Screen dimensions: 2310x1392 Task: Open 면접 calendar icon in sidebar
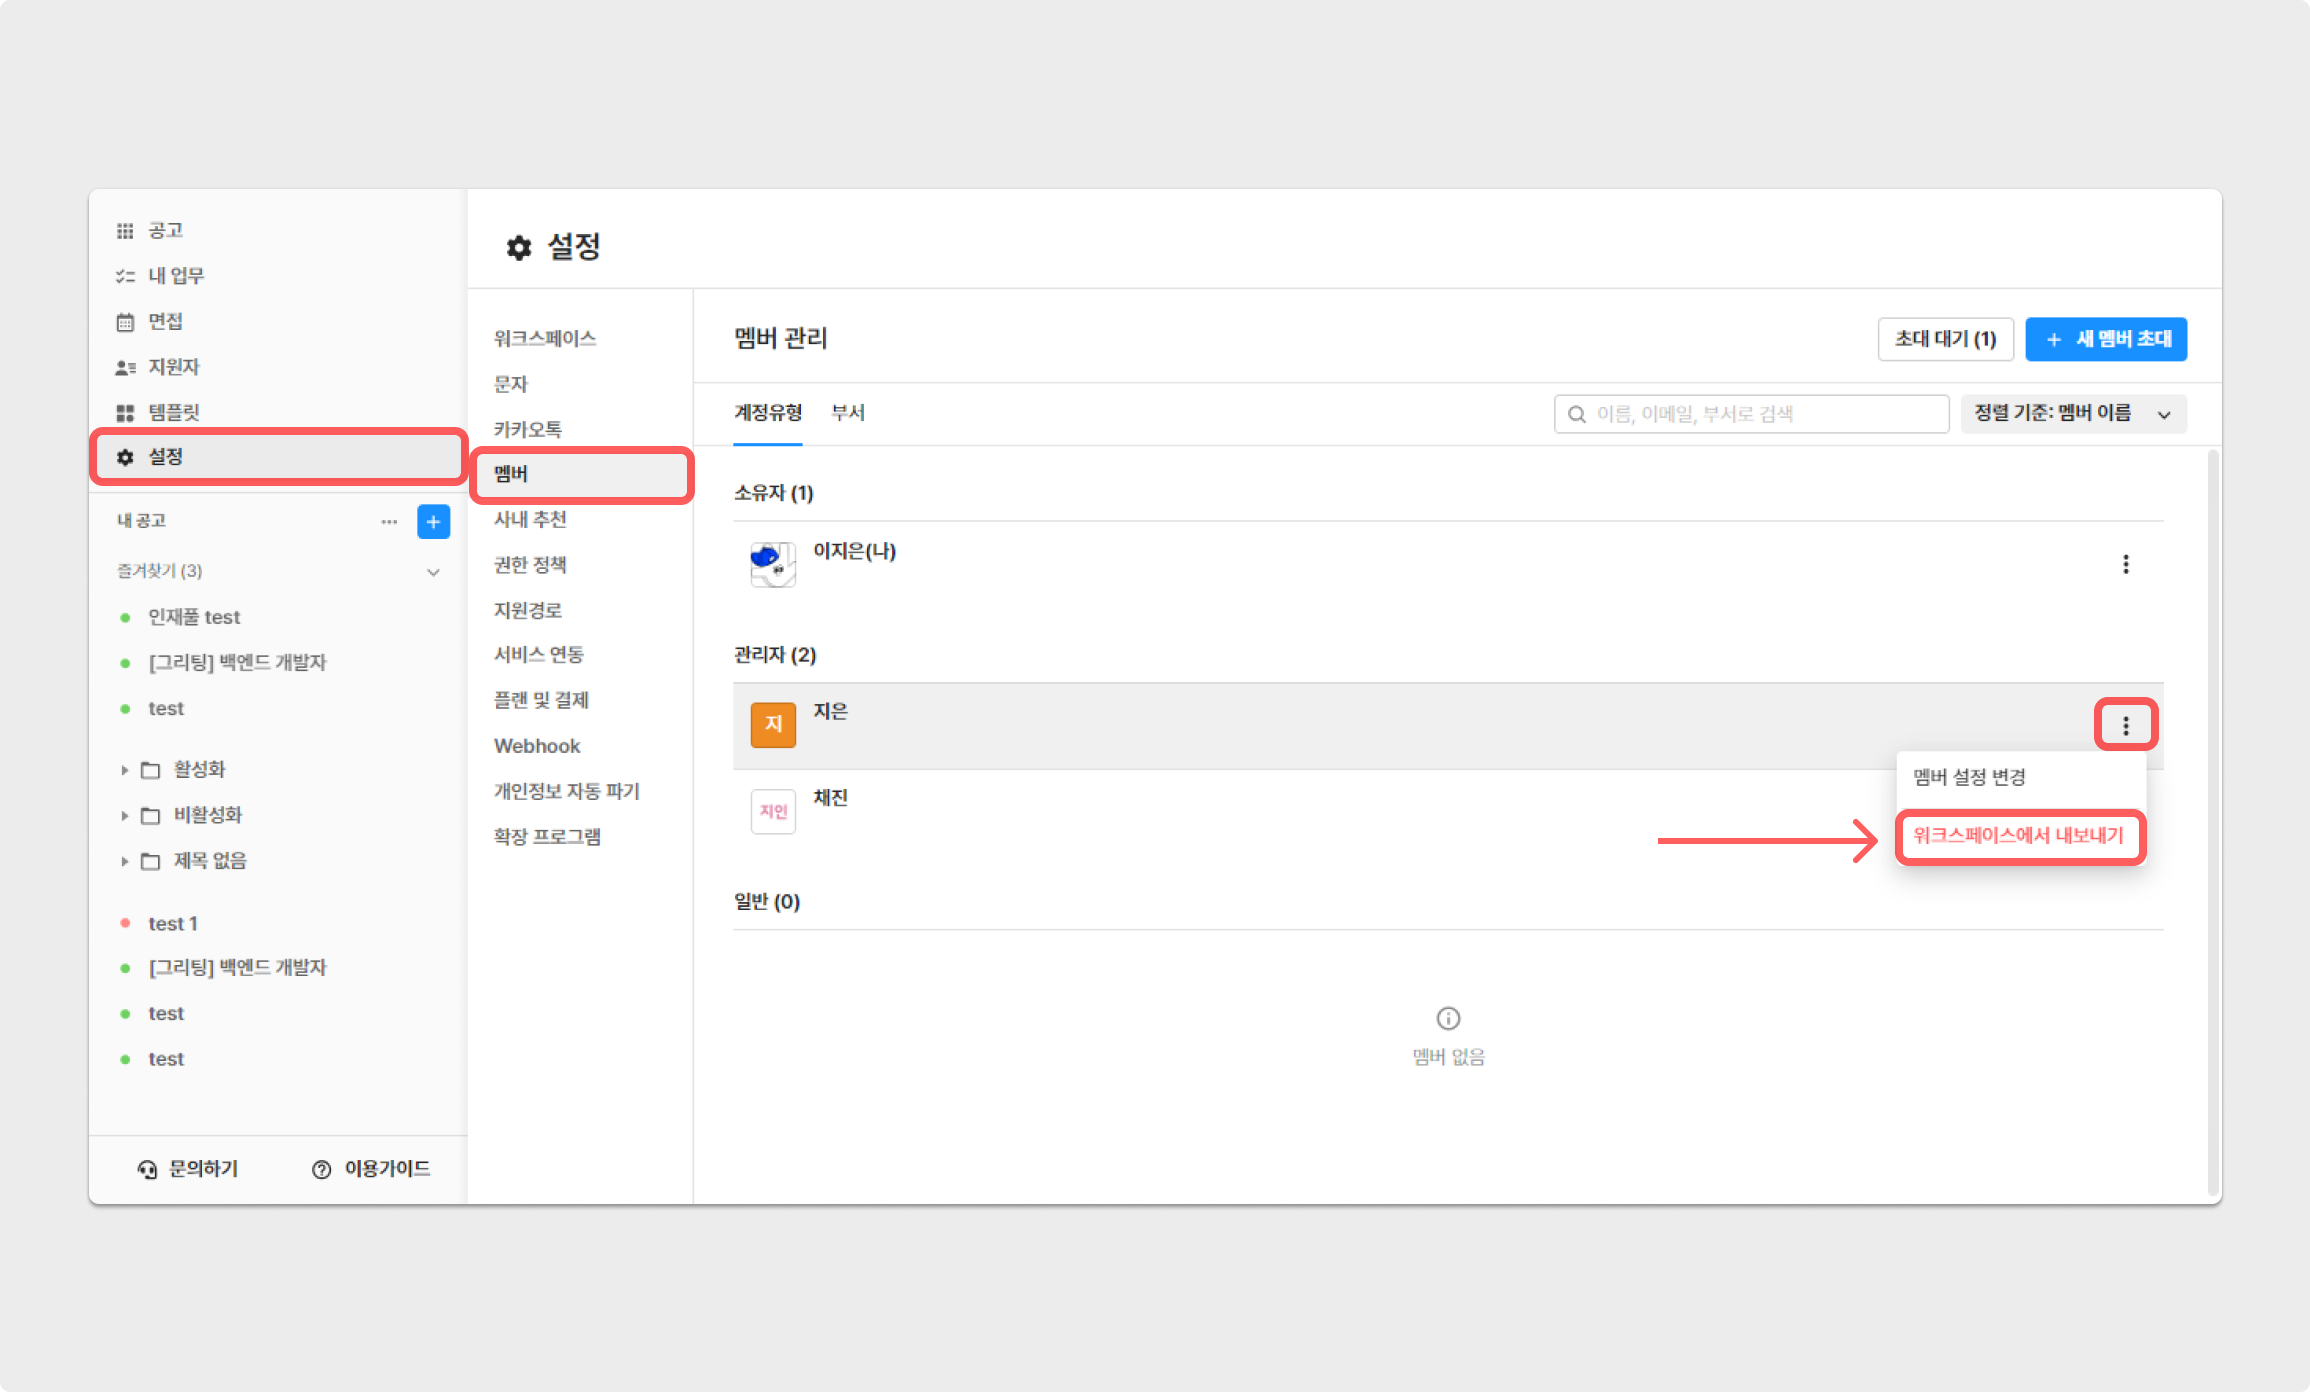pyautogui.click(x=125, y=322)
